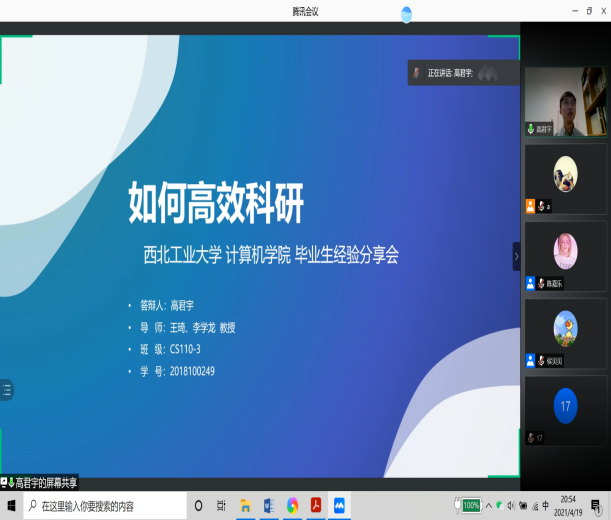The image size is (611, 520).
Task: Switch to Tencent Meeting taskbar icon
Action: pos(339,505)
